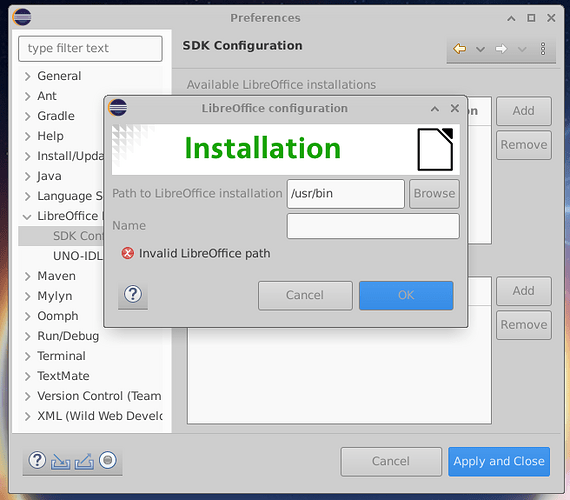
Task: Click the oomph record preferences icon
Action: click(x=108, y=460)
